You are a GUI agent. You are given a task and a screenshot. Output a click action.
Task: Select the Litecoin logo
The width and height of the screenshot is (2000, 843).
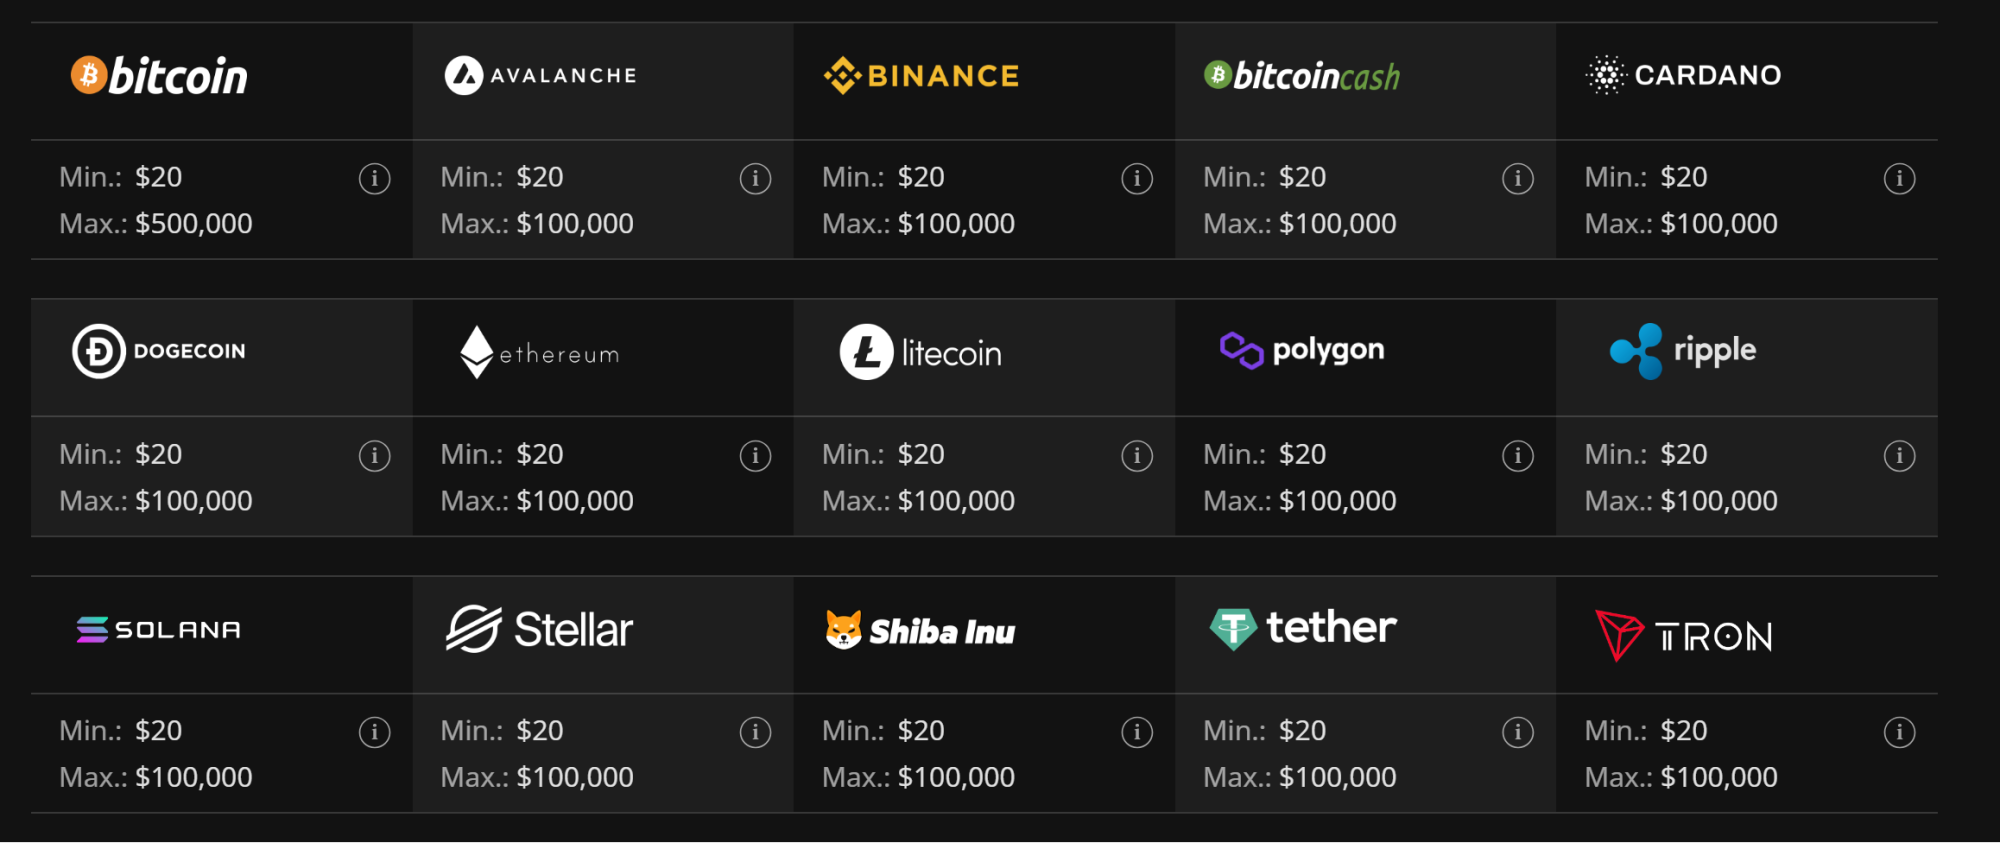tap(921, 352)
